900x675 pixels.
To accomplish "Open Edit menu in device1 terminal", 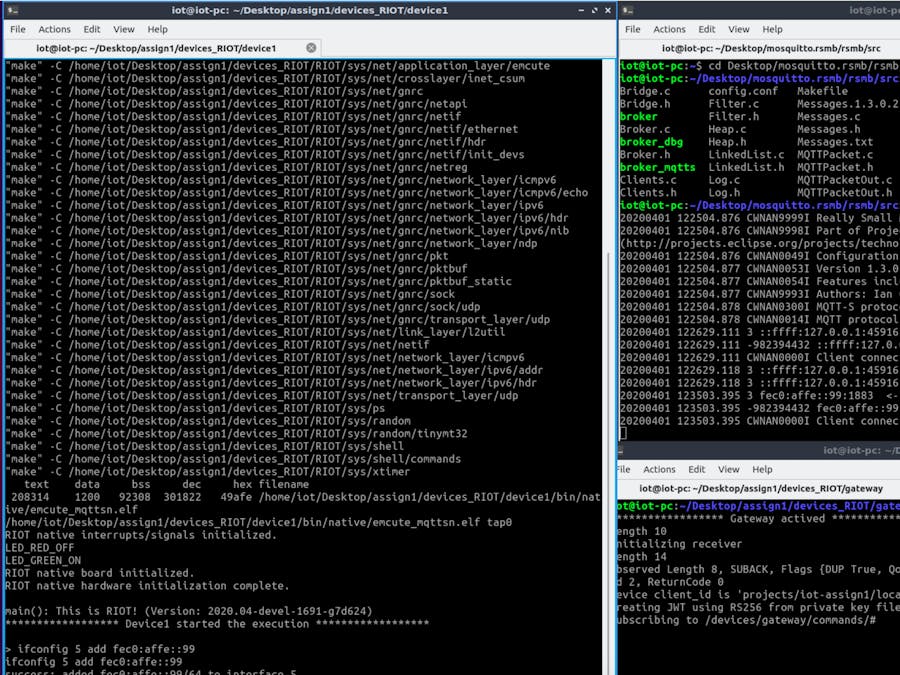I will [x=92, y=29].
